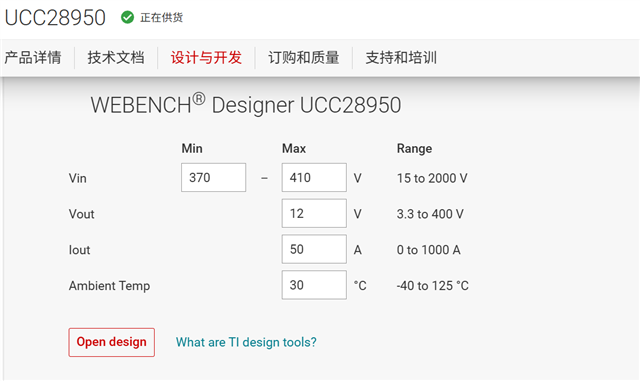The image size is (640, 381).
Task: Click the '0 to 1000 A' range text
Action: tap(429, 250)
